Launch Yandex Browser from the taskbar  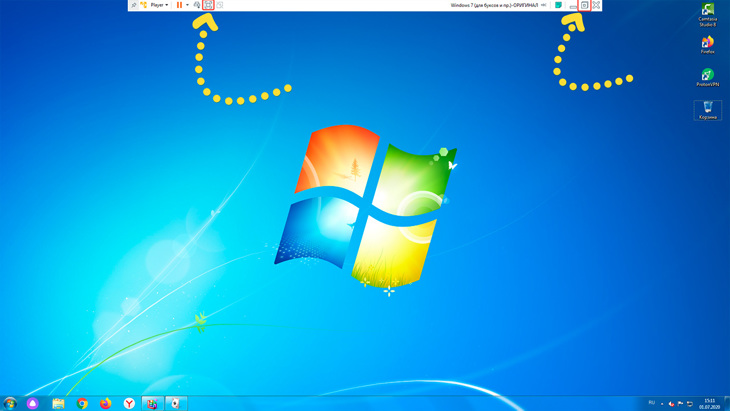coord(129,403)
